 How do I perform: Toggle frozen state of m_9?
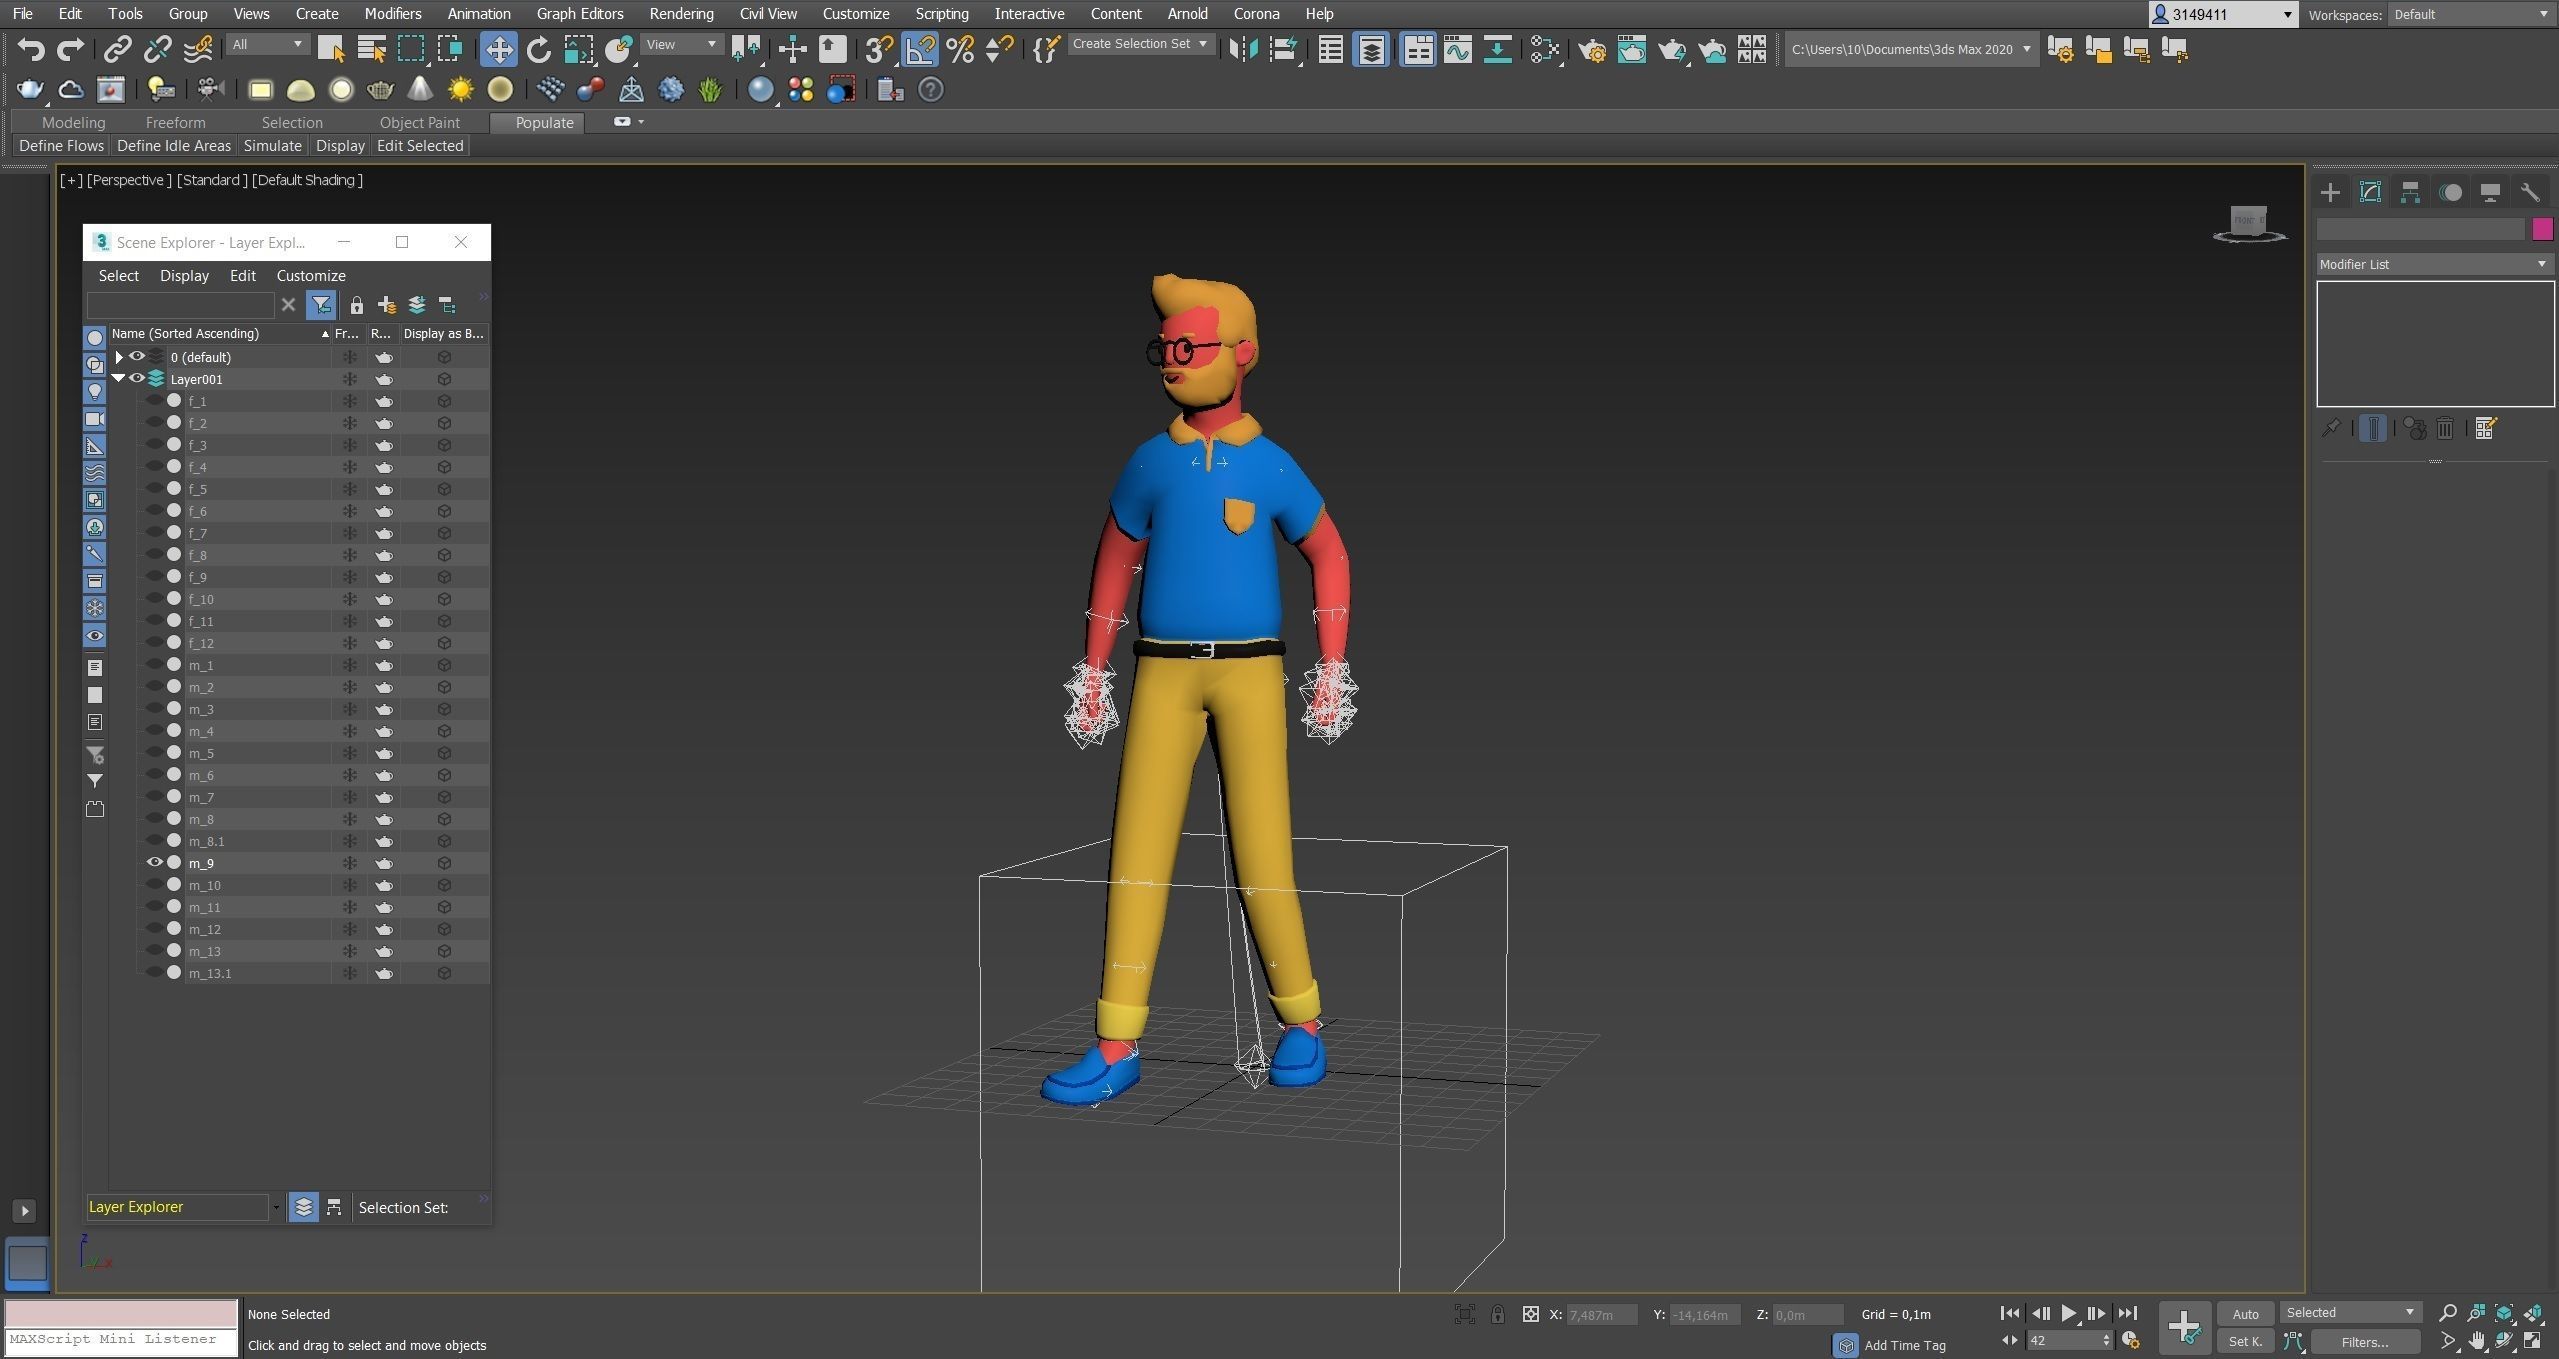[x=349, y=863]
